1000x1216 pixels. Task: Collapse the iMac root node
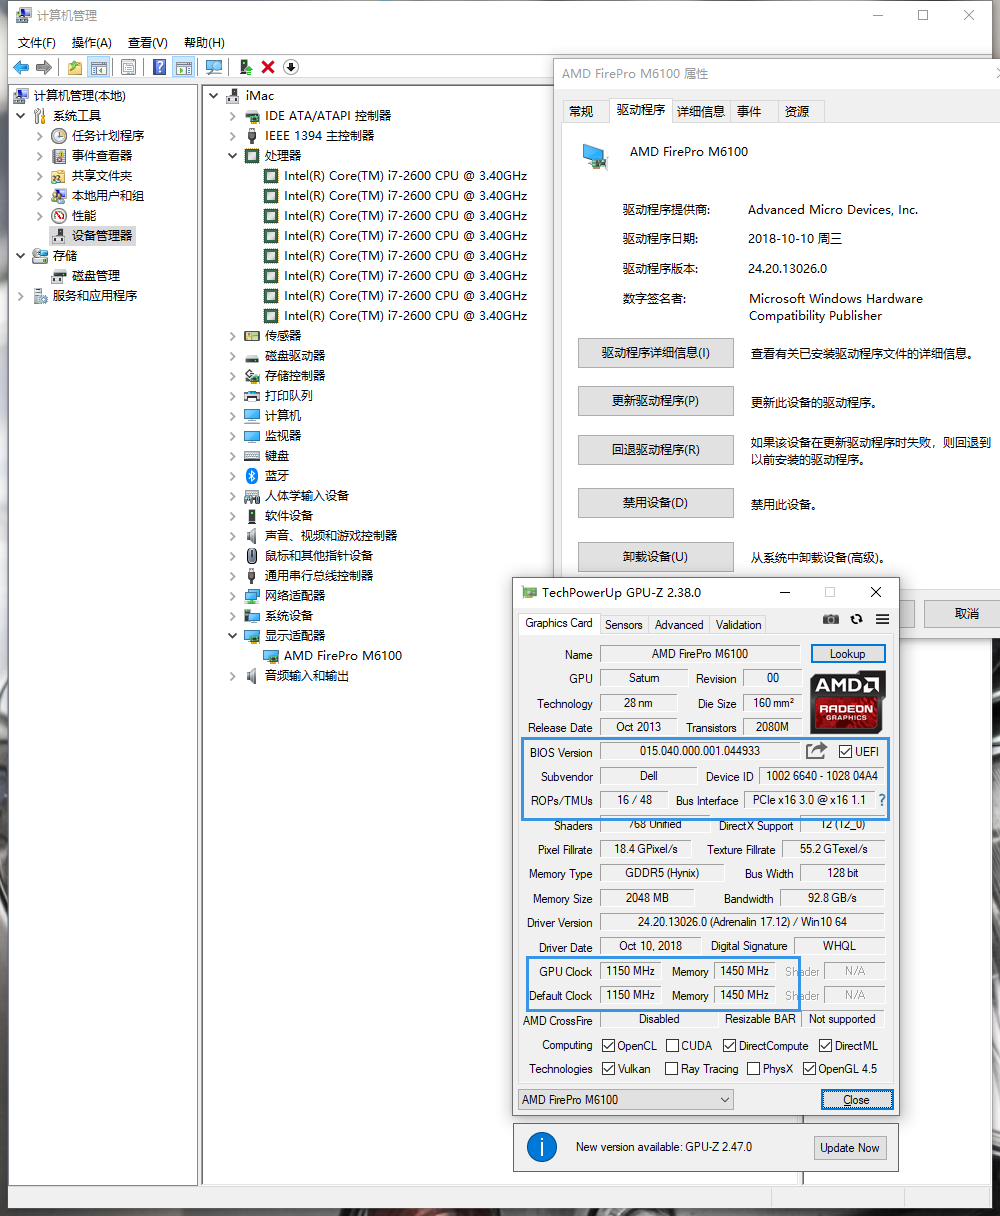pyautogui.click(x=214, y=96)
